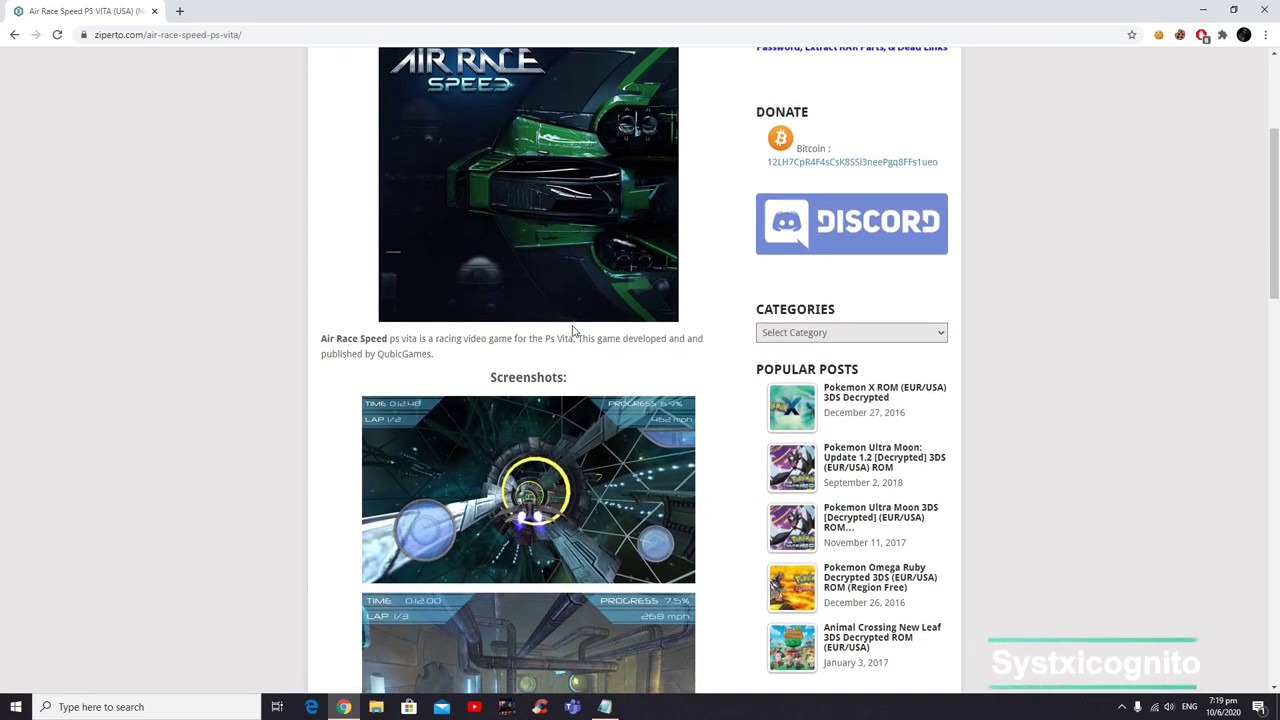
Task: Open the notification action center
Action: coord(1259,707)
